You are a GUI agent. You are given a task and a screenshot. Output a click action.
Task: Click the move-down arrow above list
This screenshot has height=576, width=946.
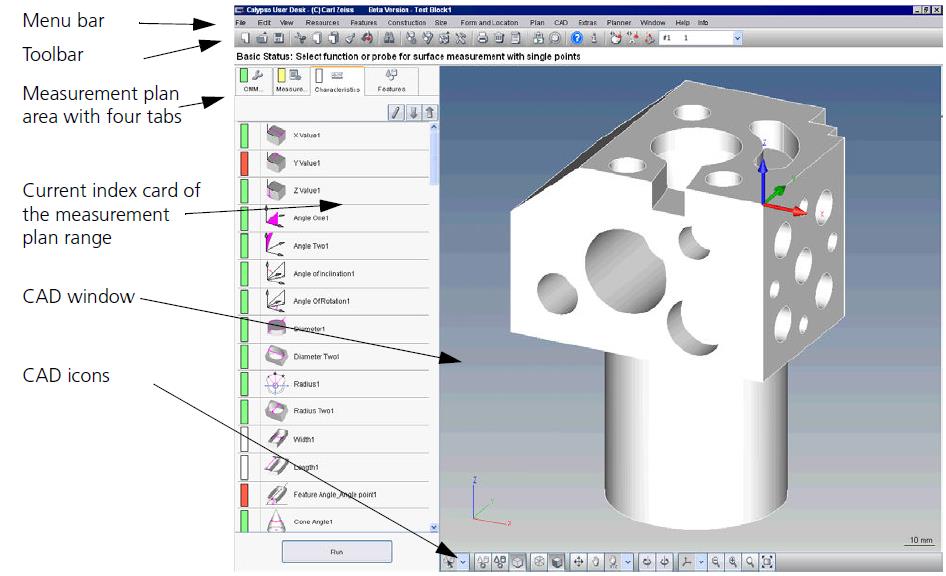click(413, 112)
